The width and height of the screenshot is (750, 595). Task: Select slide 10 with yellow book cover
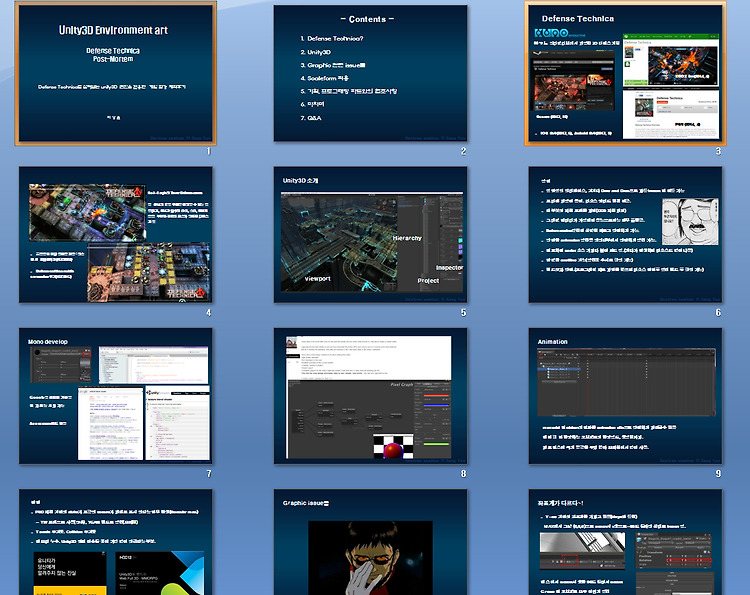(115, 542)
